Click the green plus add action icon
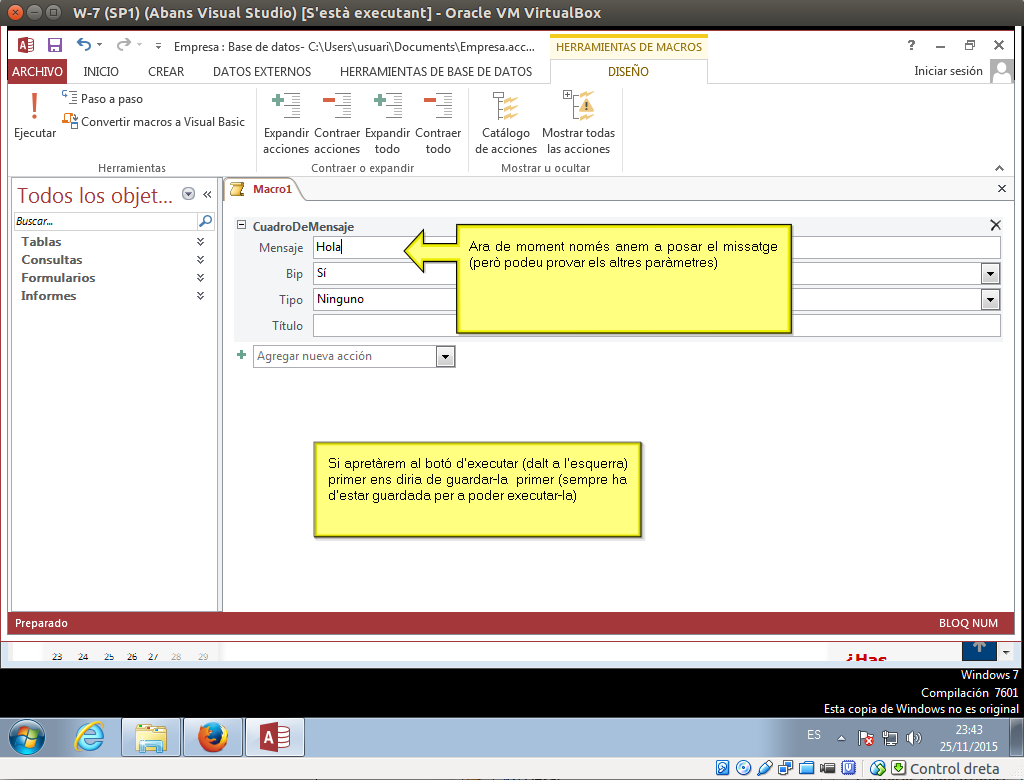This screenshot has height=780, width=1024. pyautogui.click(x=242, y=355)
